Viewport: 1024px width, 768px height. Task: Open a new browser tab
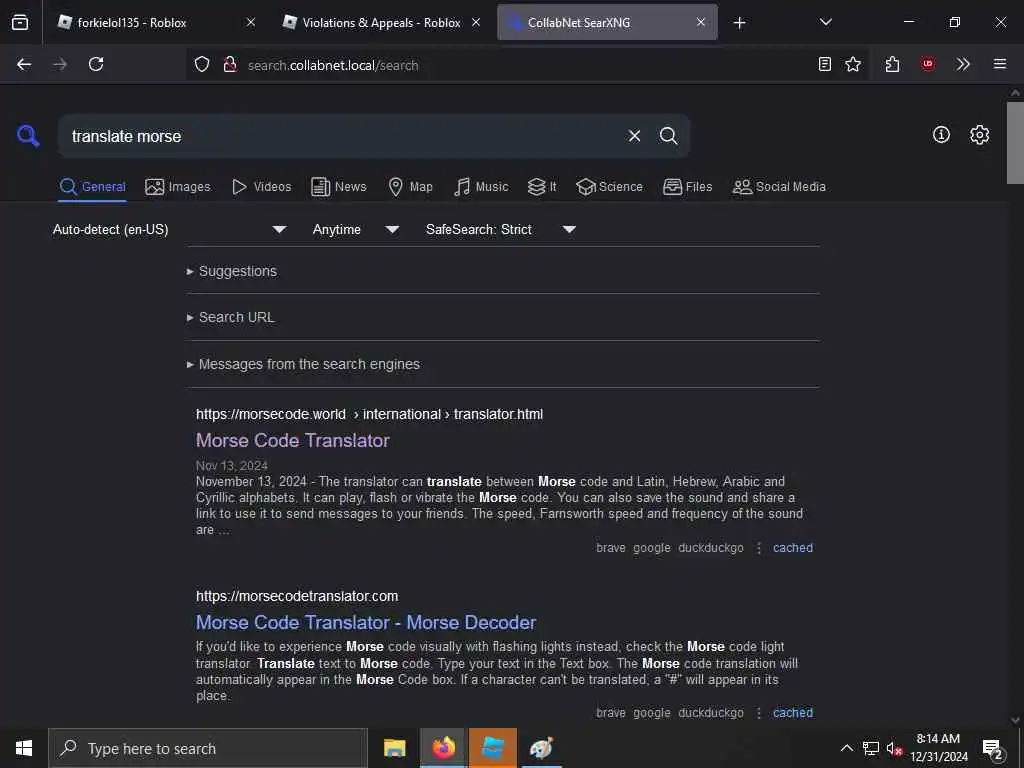point(739,23)
